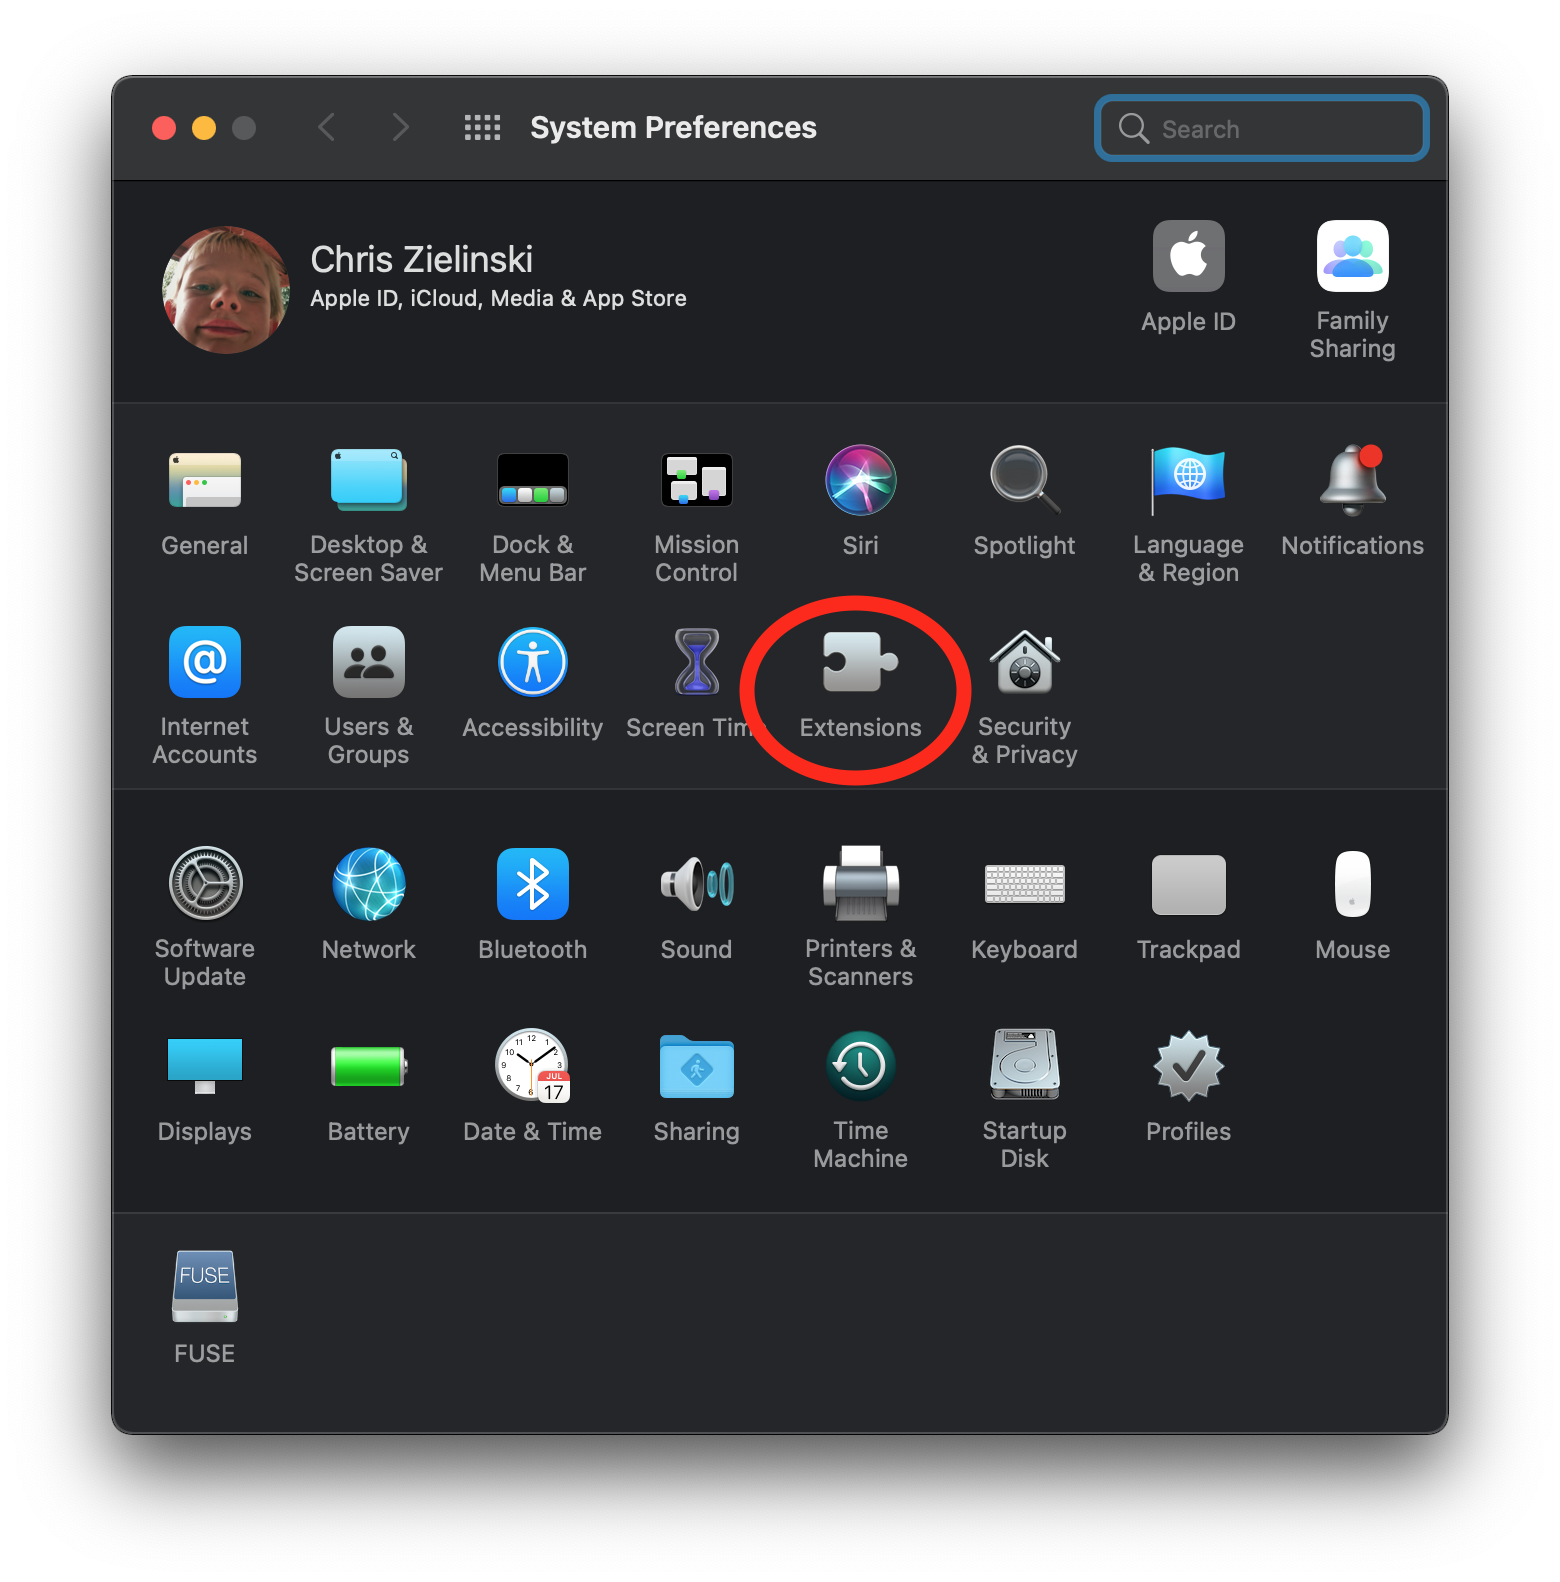Screen dimensions: 1560x1582
Task: Click the back navigation arrow
Action: pos(326,127)
